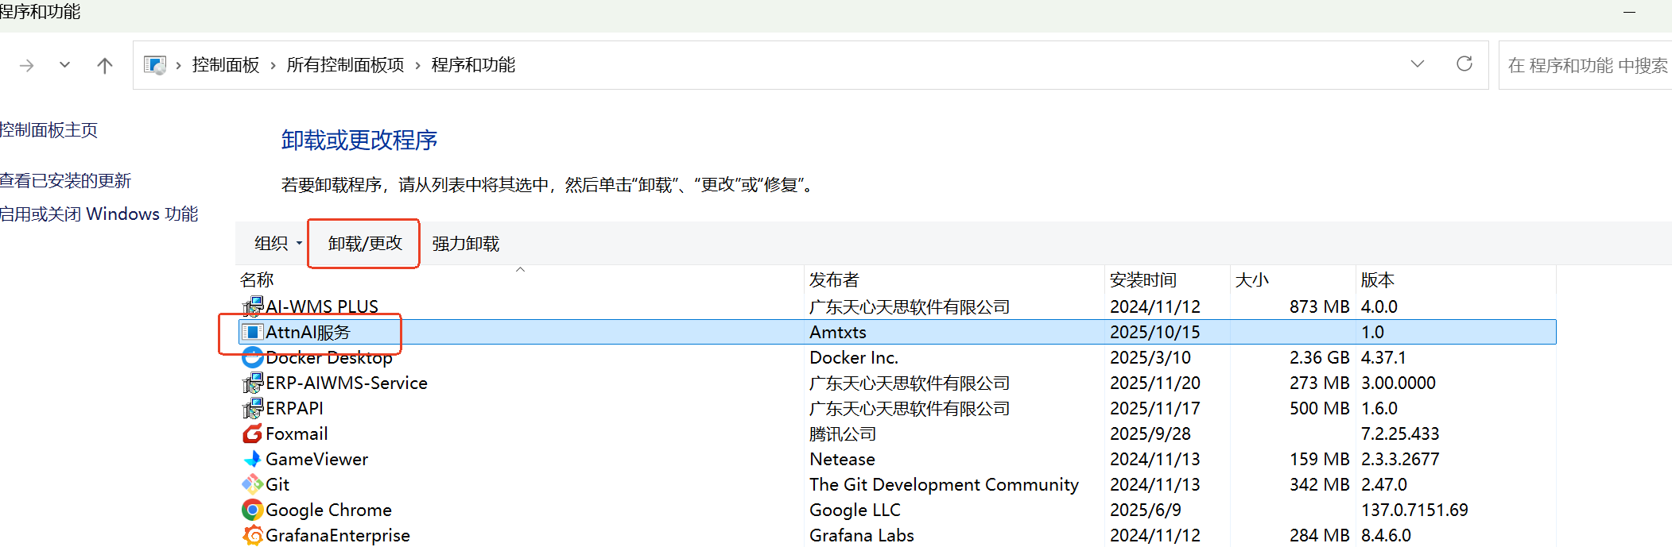Click version 3.00.0000 cell
Image resolution: width=1672 pixels, height=547 pixels.
(x=1398, y=383)
